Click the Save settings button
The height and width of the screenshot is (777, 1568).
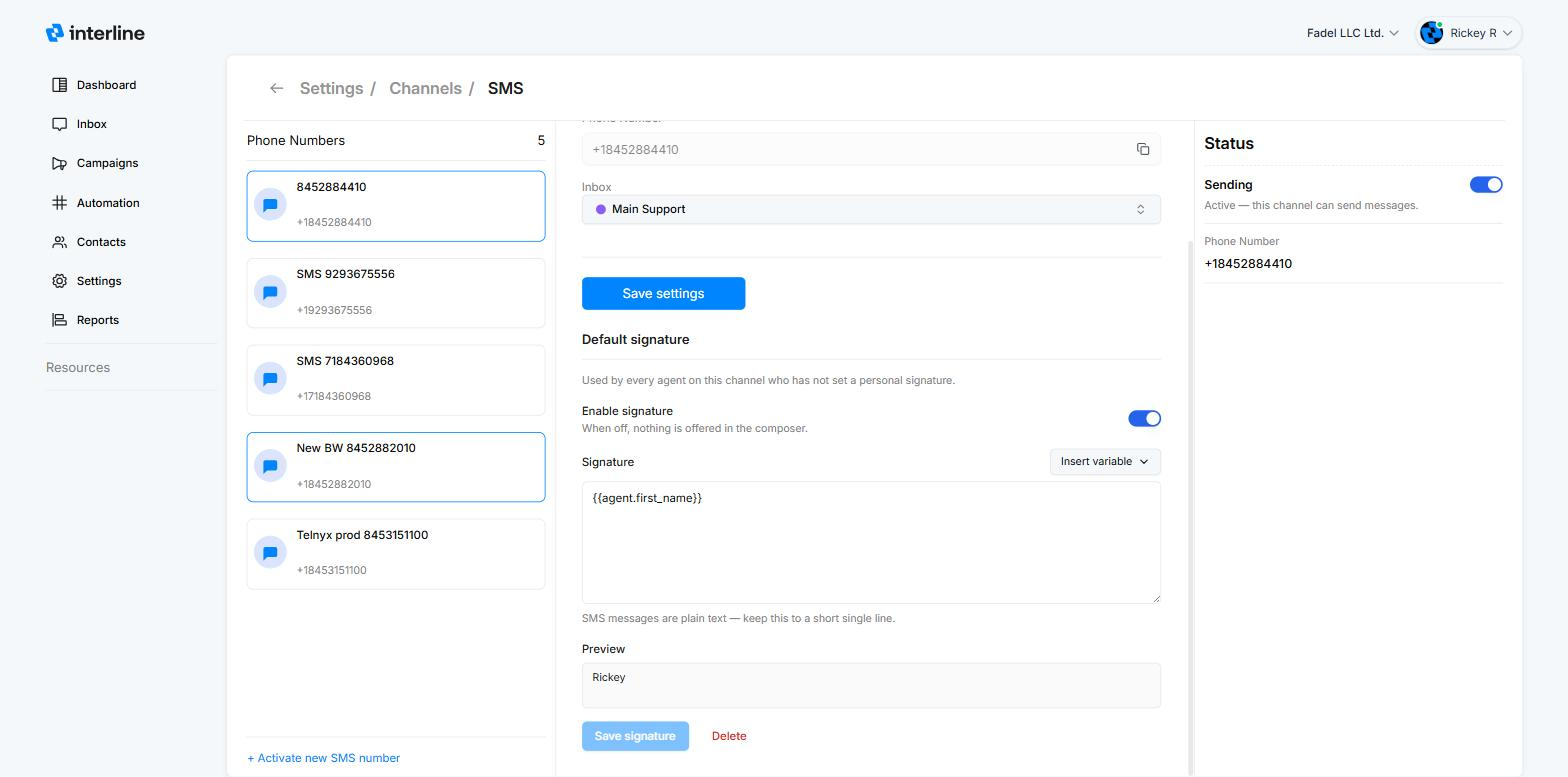(663, 293)
